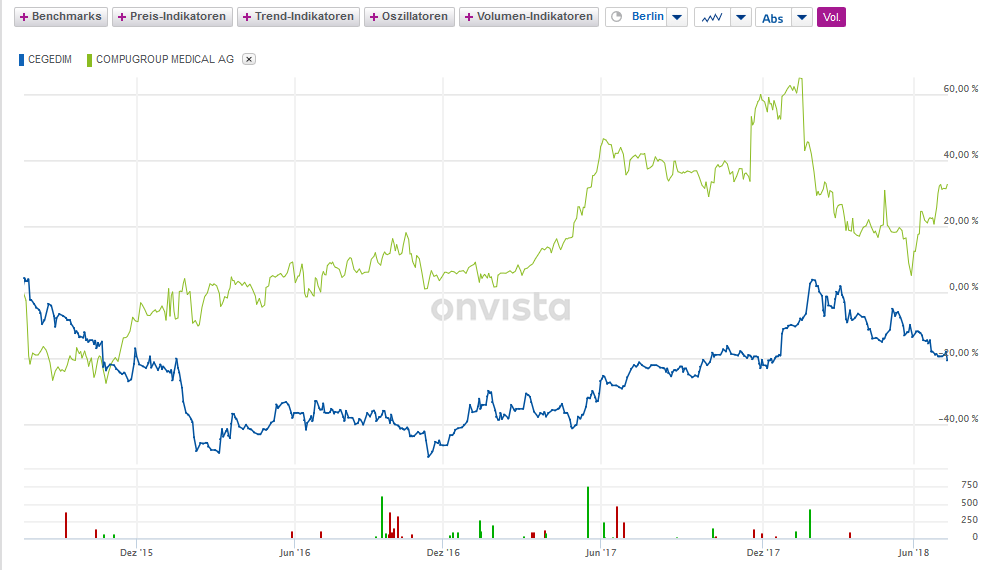The image size is (1000, 570).
Task: Click the tallest green volume bar at Jun '17
Action: pos(588,513)
